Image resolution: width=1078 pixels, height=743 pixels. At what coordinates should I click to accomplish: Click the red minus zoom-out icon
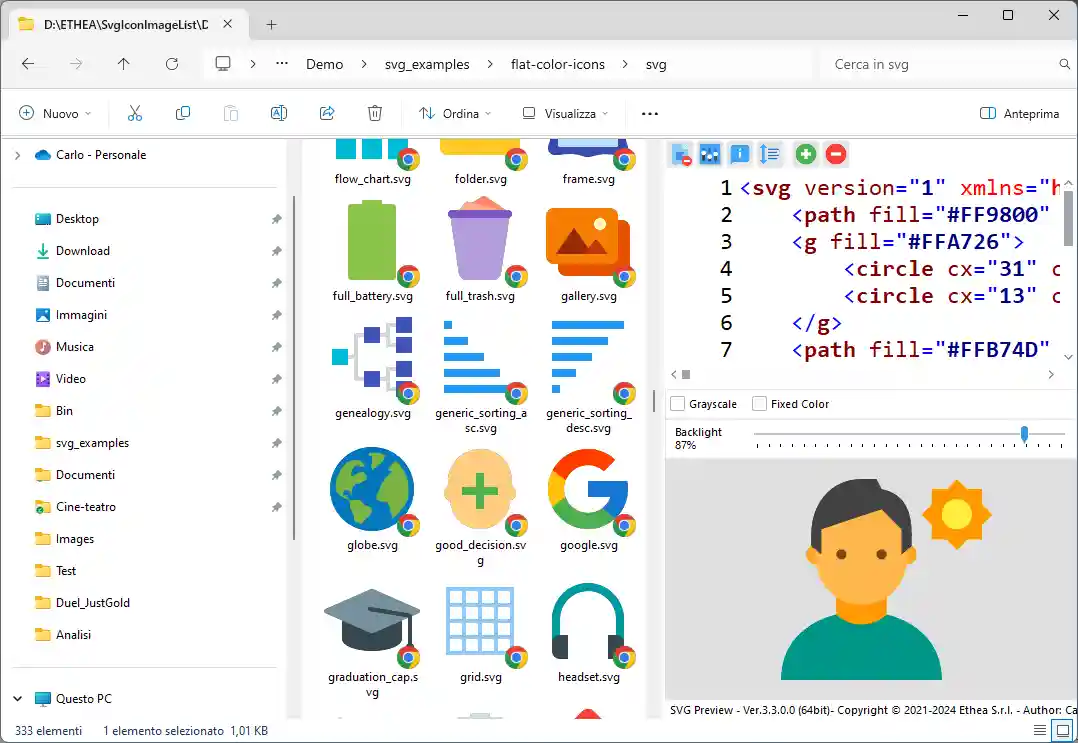836,154
